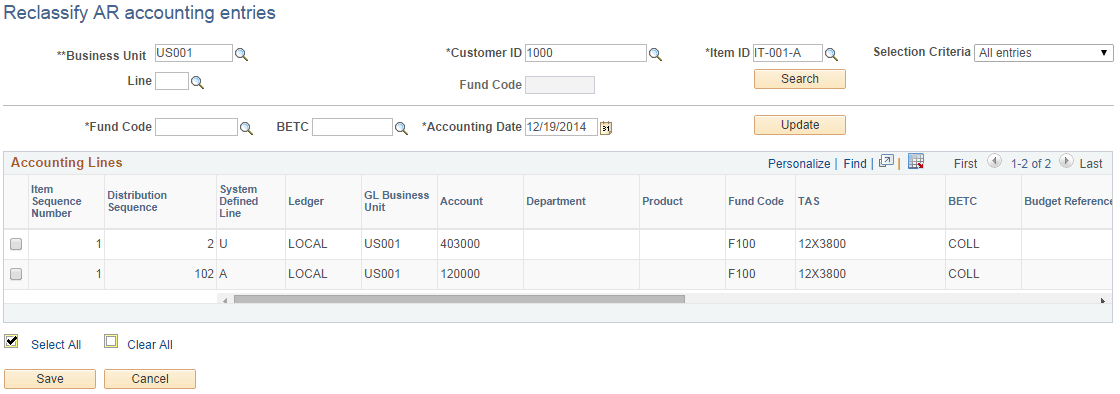Open BETC lookup magnifier
Image resolution: width=1120 pixels, height=394 pixels.
tap(401, 128)
